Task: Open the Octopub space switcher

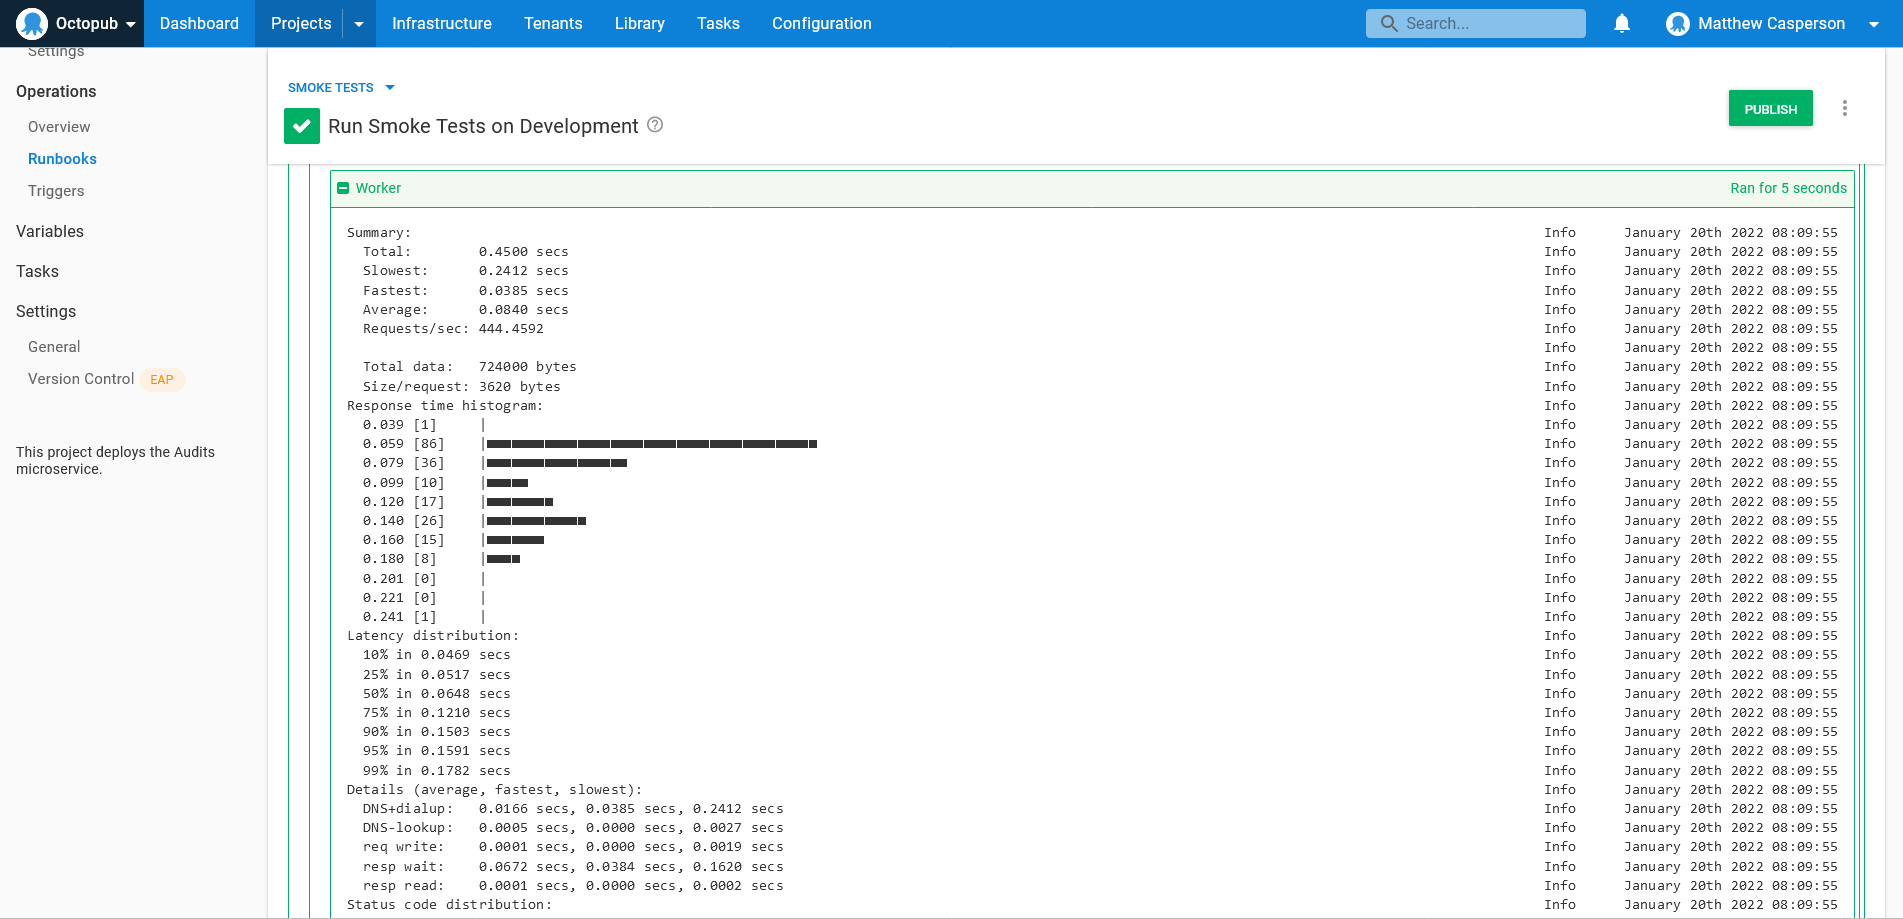Action: tap(95, 23)
